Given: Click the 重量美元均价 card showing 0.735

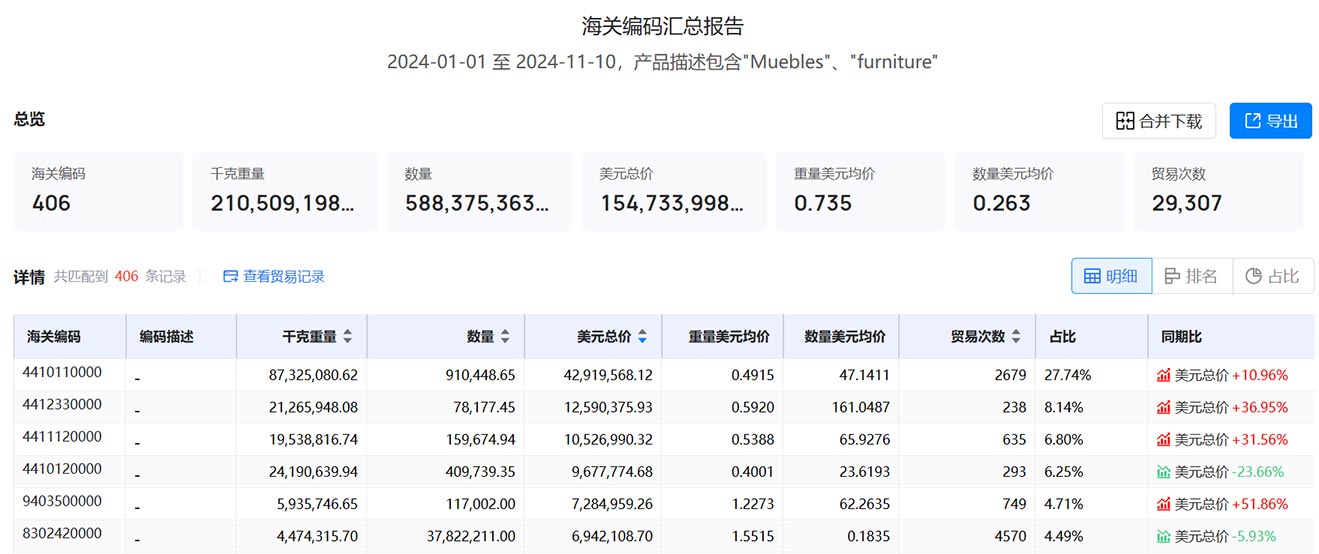Looking at the screenshot, I should (x=860, y=191).
